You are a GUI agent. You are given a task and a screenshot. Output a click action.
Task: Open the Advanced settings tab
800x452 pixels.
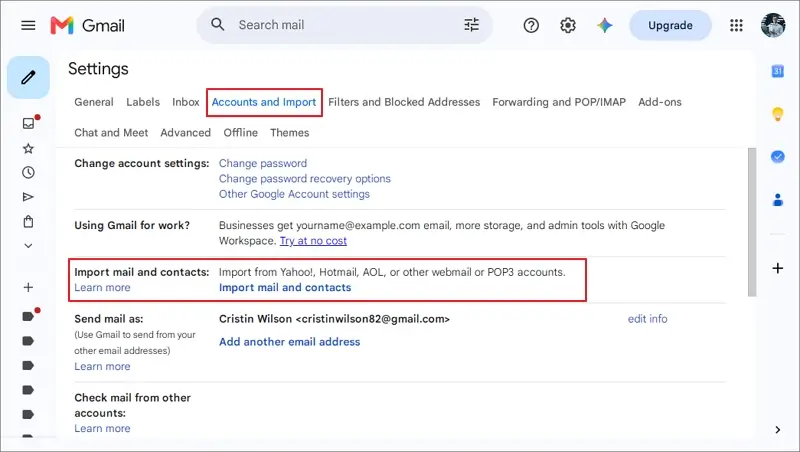point(186,133)
